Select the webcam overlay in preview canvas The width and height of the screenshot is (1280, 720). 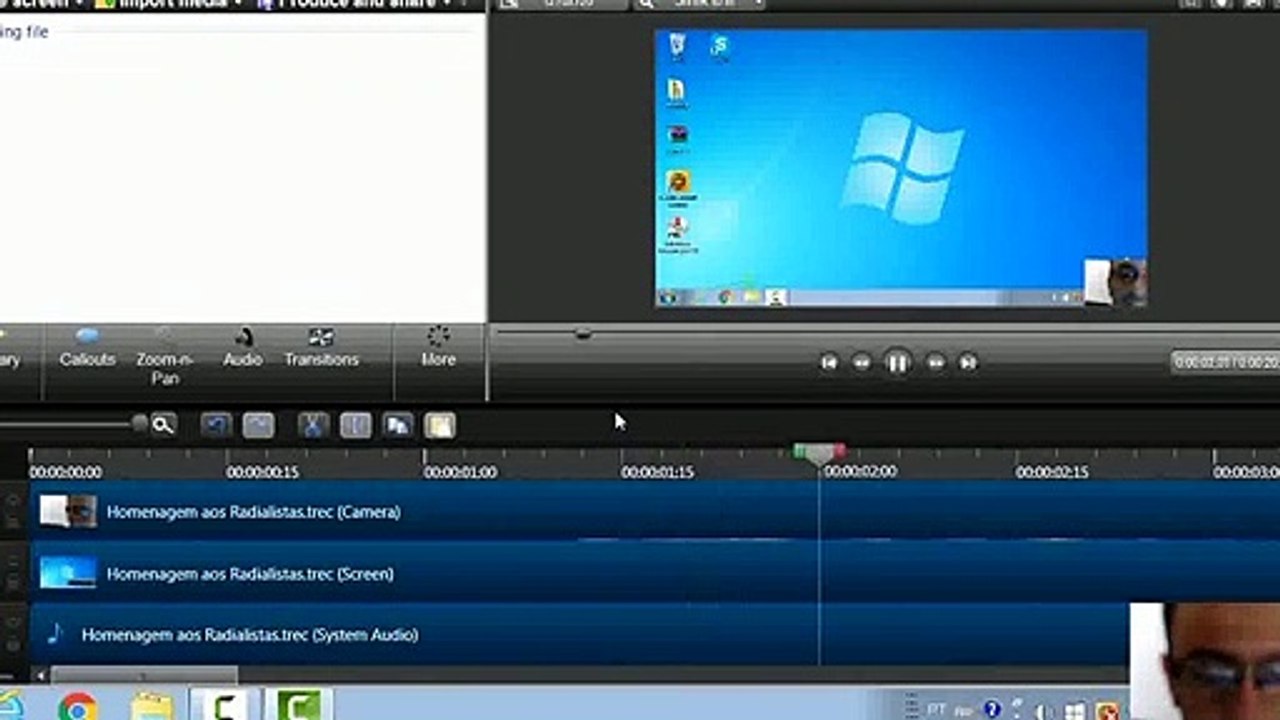[1116, 281]
